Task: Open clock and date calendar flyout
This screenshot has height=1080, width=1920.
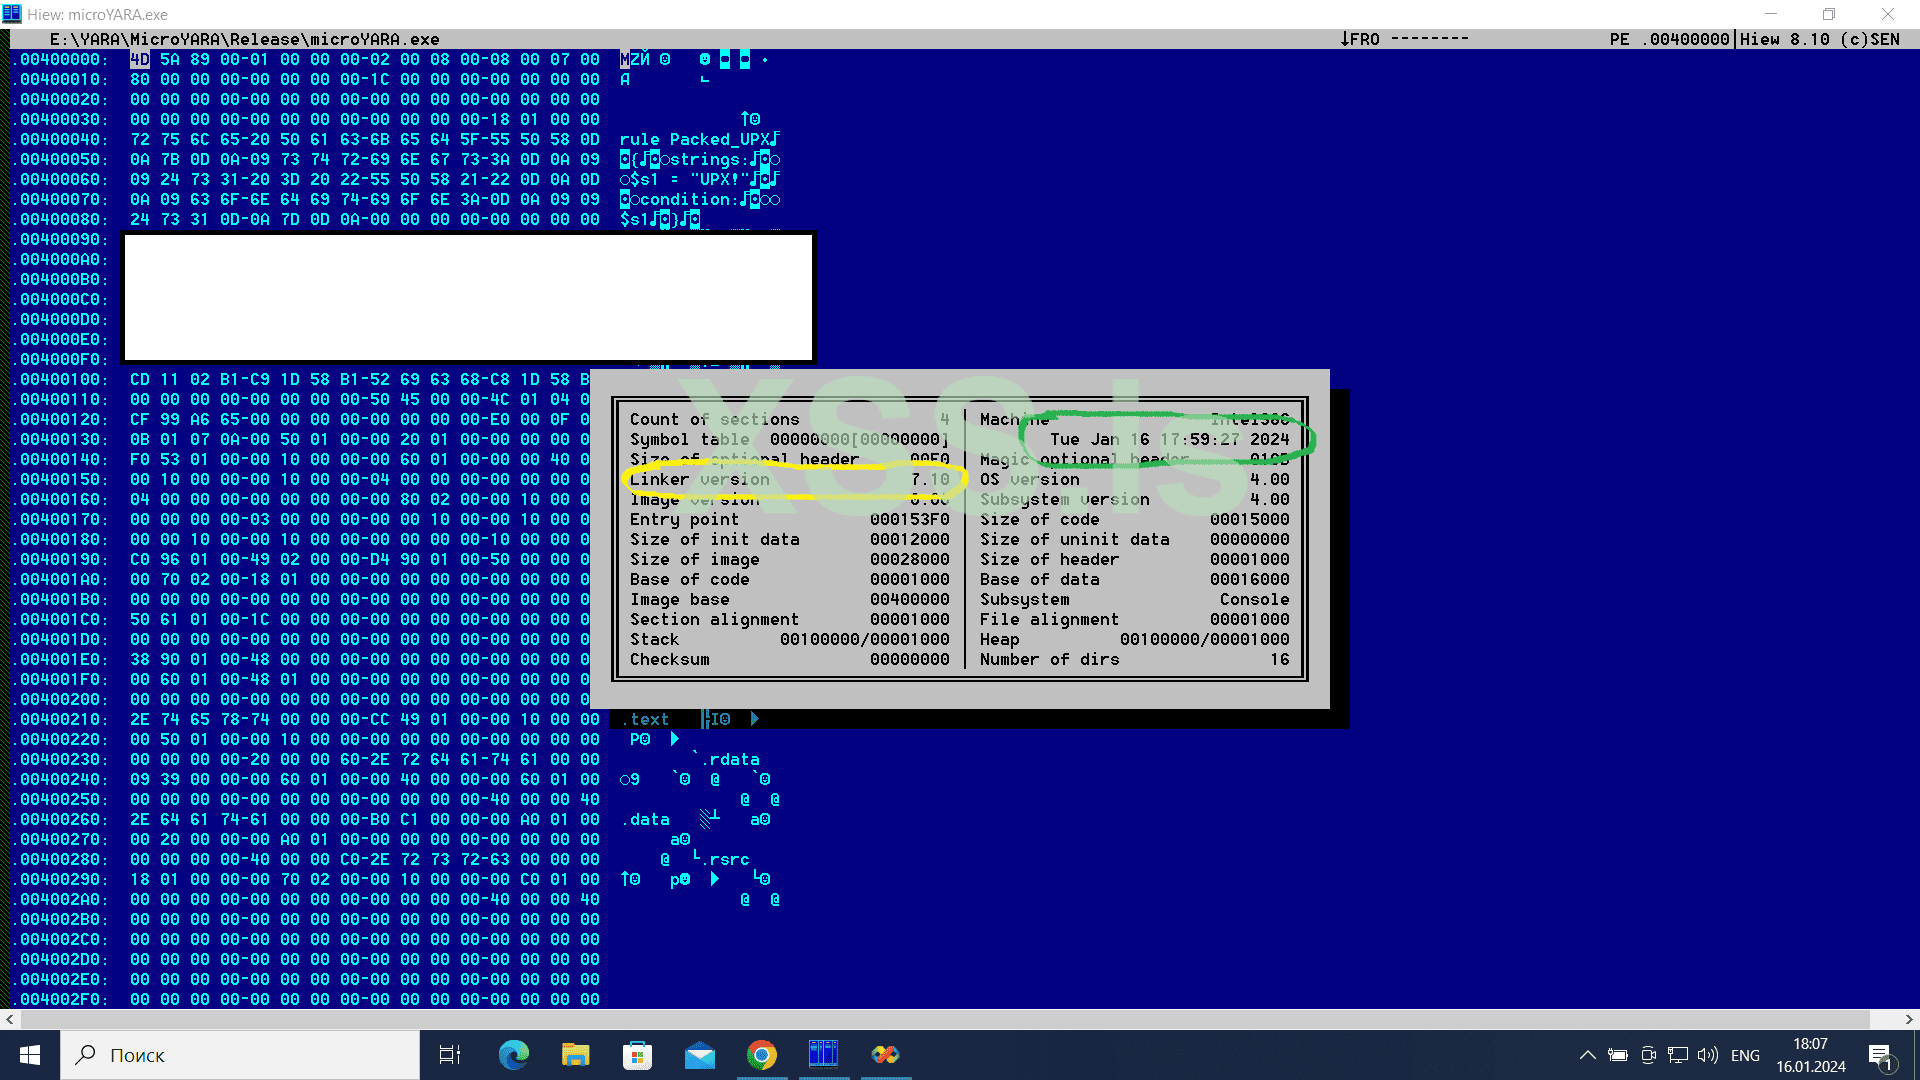Action: [x=1810, y=1055]
